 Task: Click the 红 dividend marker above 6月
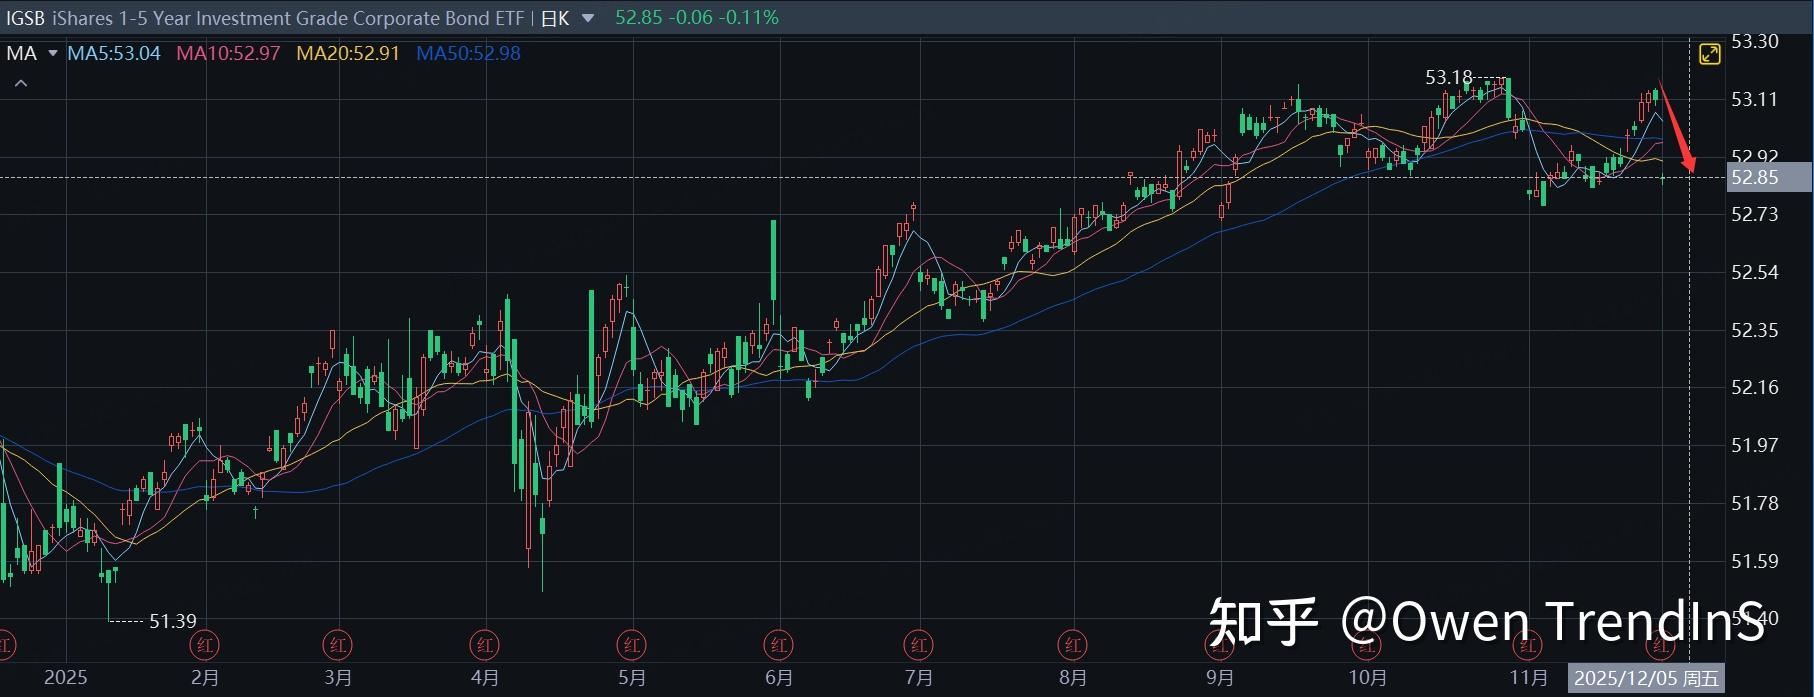(x=779, y=645)
